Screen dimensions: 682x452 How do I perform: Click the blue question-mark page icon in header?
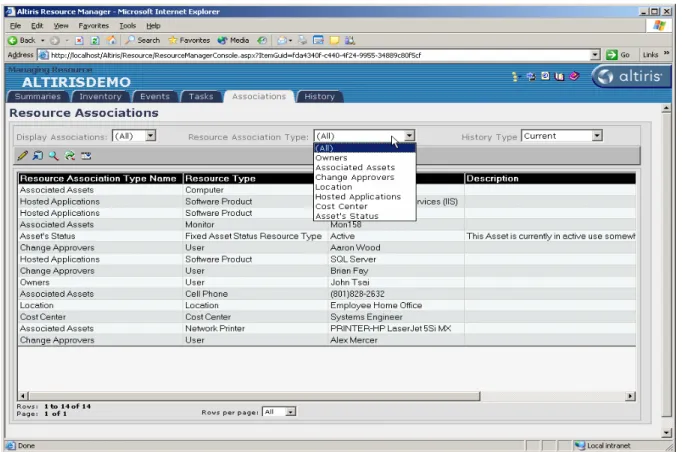(x=545, y=76)
